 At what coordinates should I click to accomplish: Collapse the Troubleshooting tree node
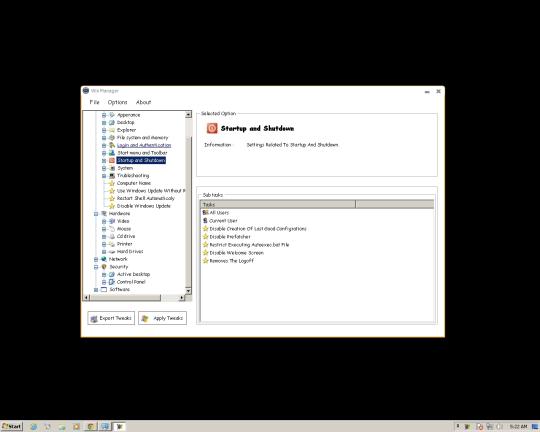tap(104, 176)
